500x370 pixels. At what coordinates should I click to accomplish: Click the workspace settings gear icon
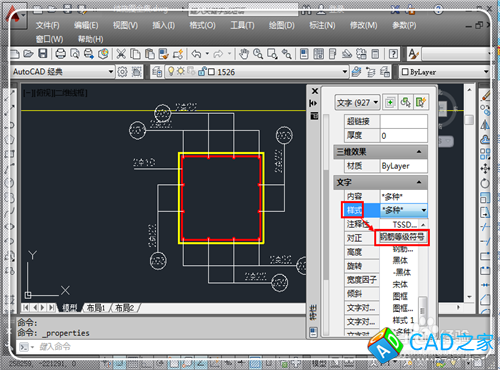(122, 72)
